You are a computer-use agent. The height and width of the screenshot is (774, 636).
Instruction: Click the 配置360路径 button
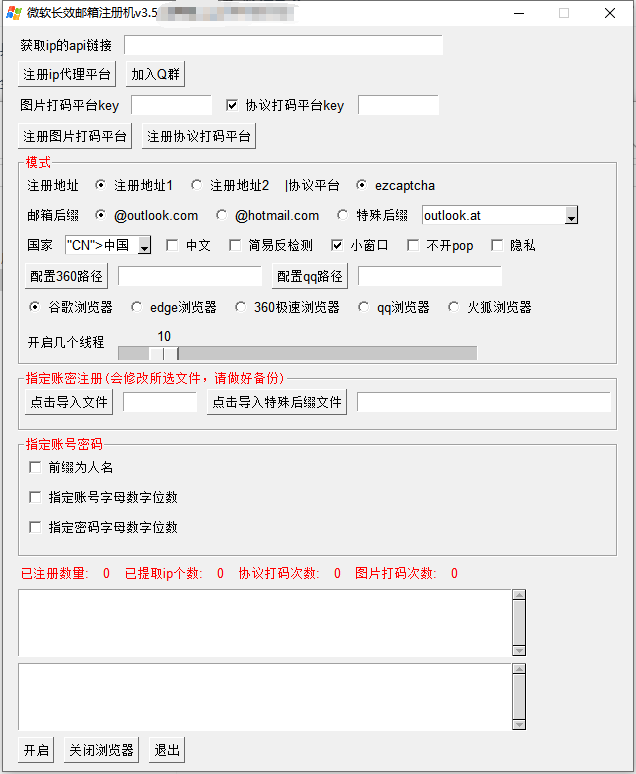point(66,276)
